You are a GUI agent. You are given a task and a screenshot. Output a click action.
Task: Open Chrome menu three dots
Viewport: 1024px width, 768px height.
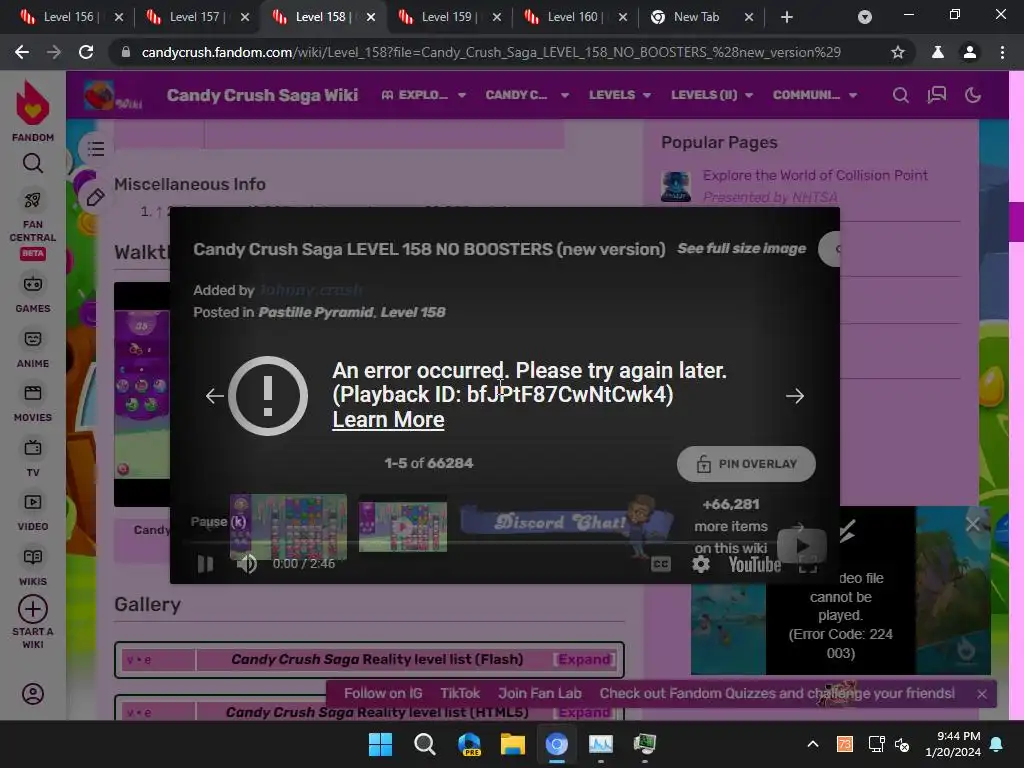point(1002,52)
